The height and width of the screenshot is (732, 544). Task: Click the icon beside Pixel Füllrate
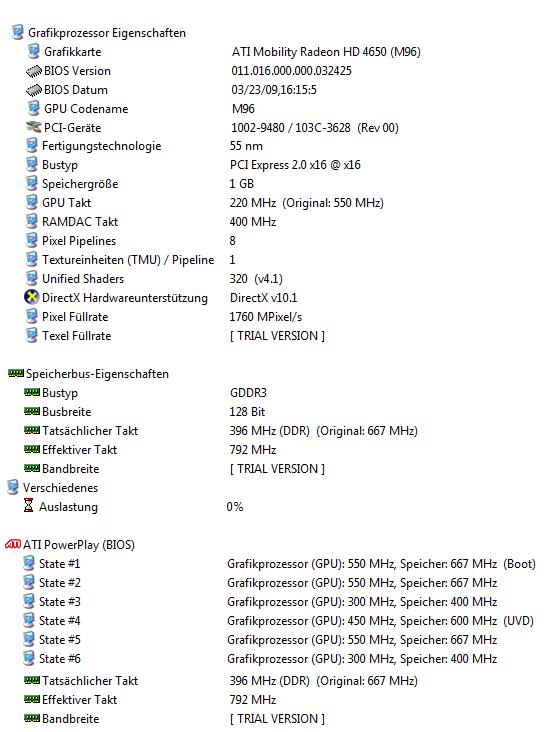[x=31, y=317]
